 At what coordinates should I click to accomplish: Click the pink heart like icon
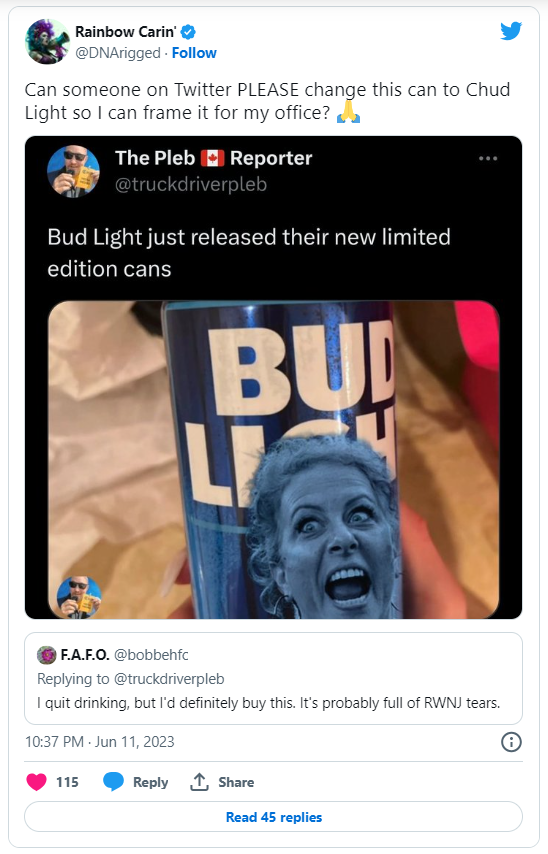[36, 782]
